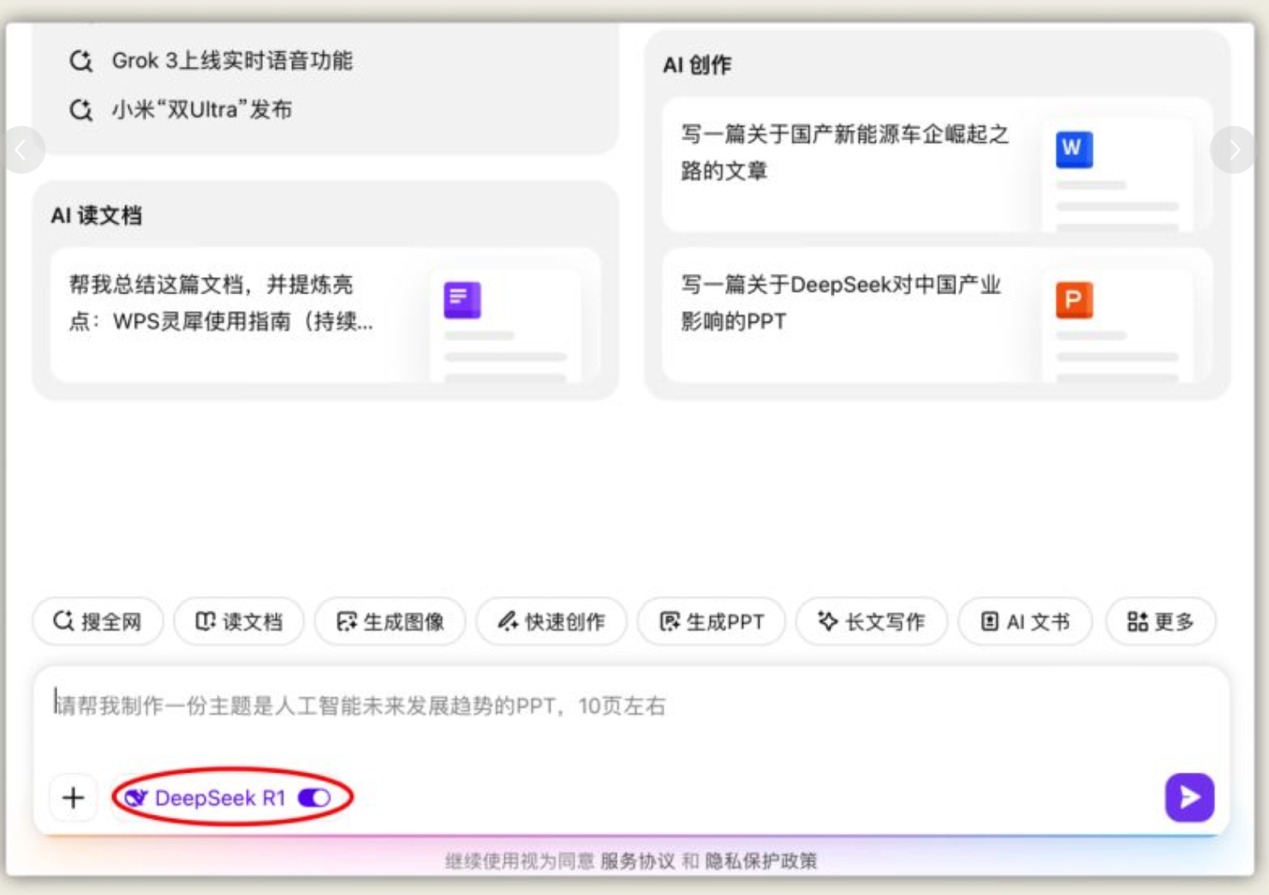Click the AI 读文档 section heading
Viewport: 1269px width, 895px height.
(x=96, y=216)
